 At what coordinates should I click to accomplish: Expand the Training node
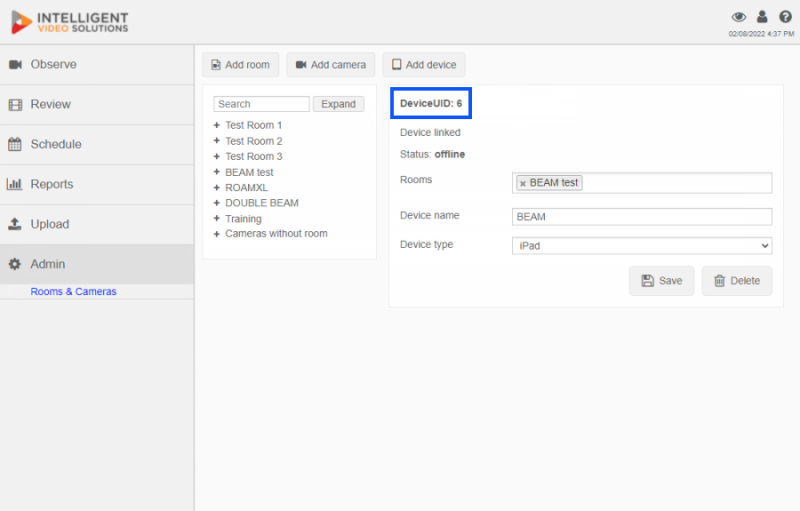click(x=216, y=218)
